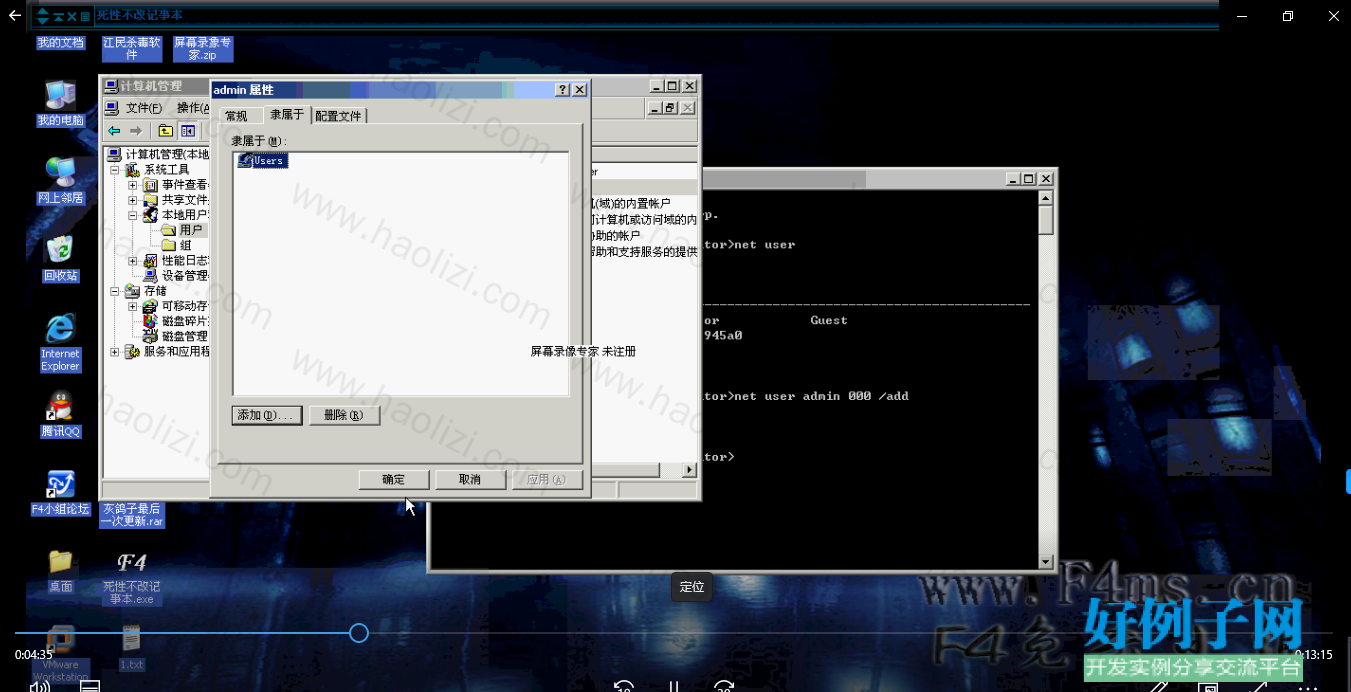1351x692 pixels.
Task: Click Back arrow in 计算机管理 toolbar
Action: (114, 131)
